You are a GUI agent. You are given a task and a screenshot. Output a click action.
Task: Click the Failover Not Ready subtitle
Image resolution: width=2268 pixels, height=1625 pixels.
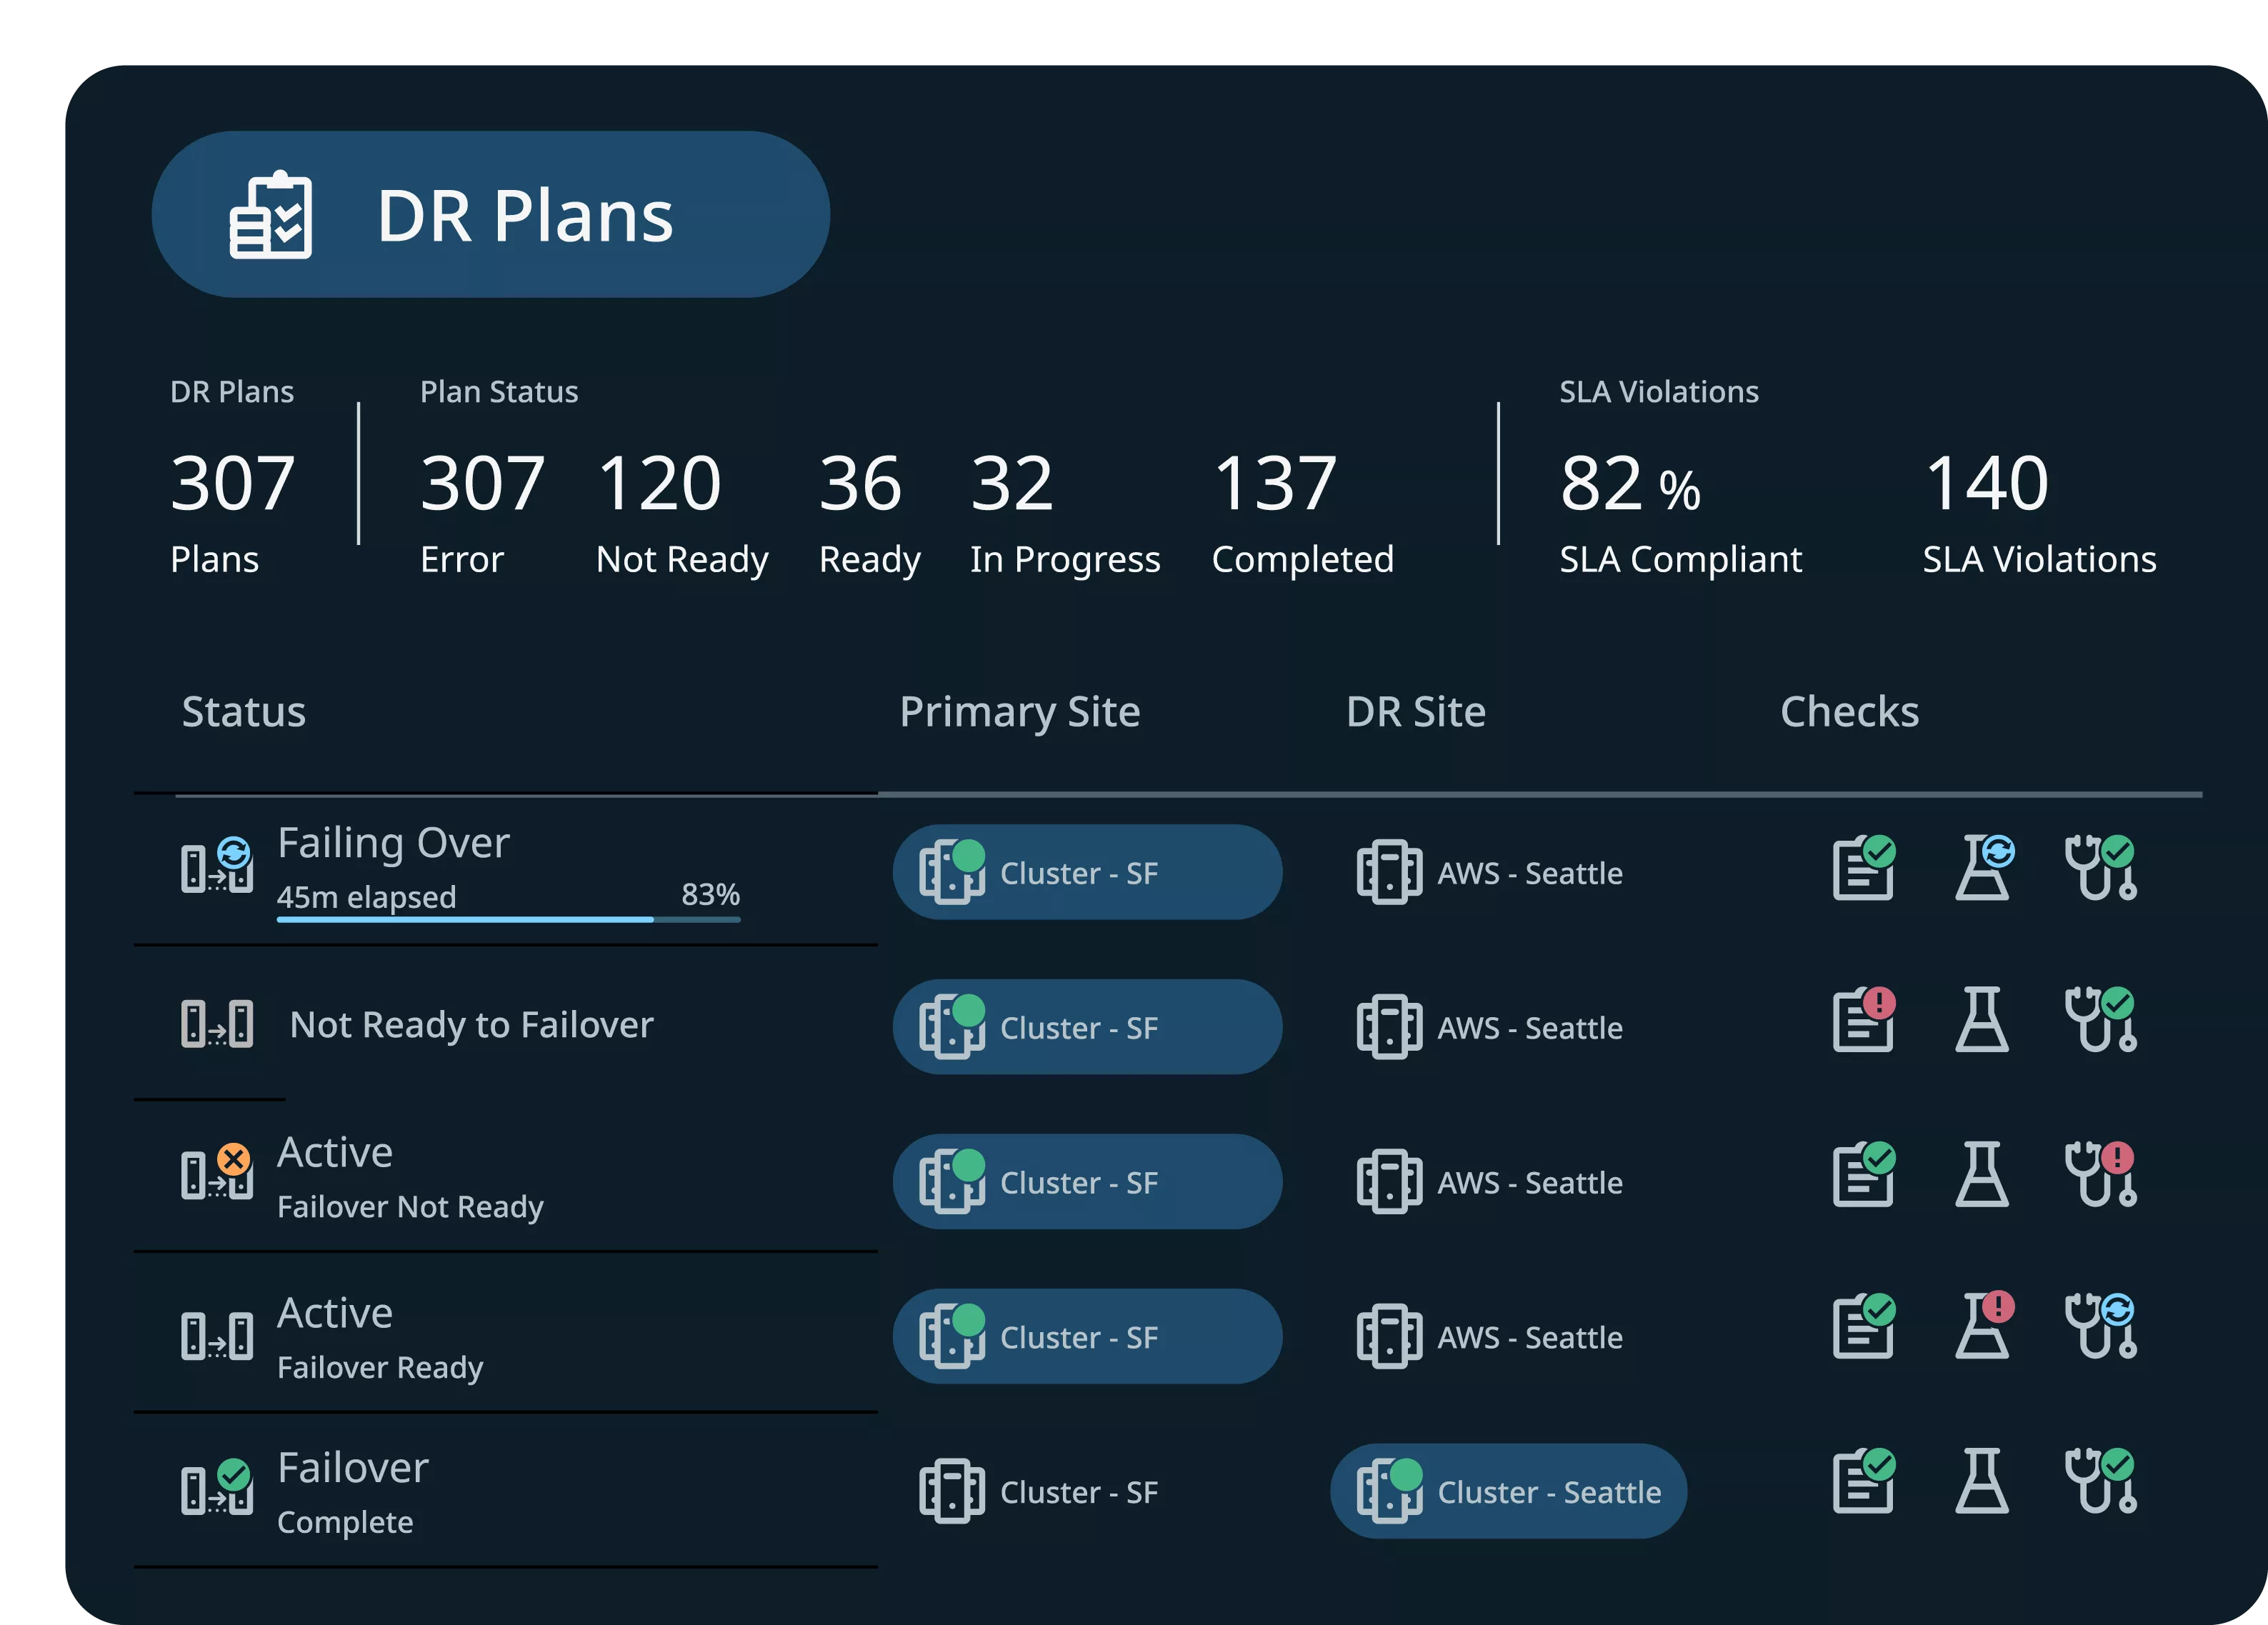pos(410,1207)
